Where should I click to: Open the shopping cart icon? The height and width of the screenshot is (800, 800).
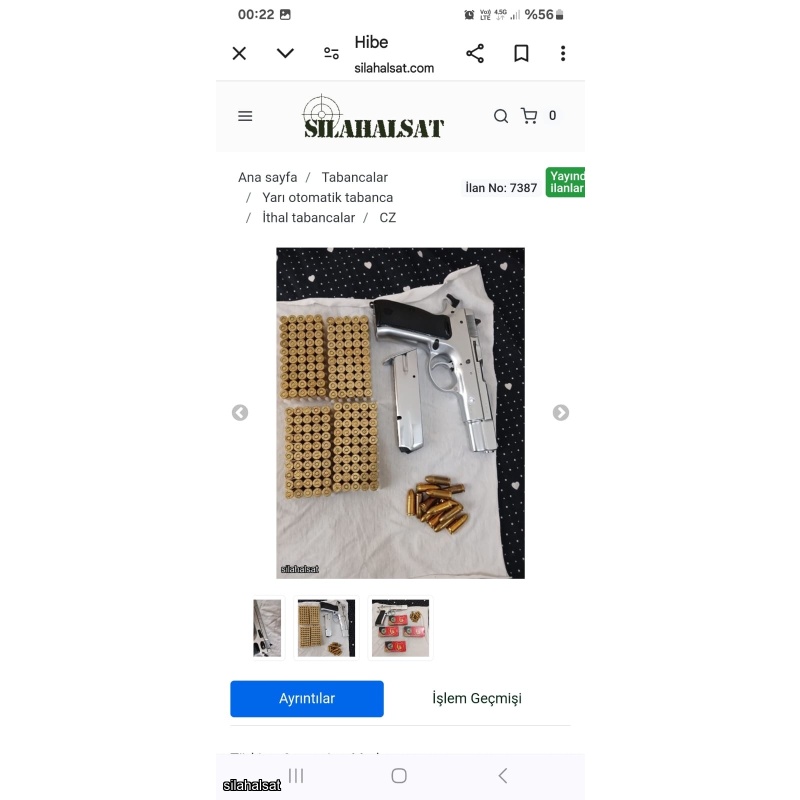tap(529, 116)
